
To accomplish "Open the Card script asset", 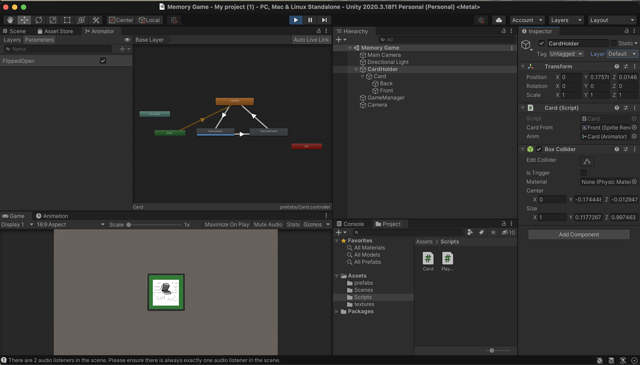I will [428, 261].
